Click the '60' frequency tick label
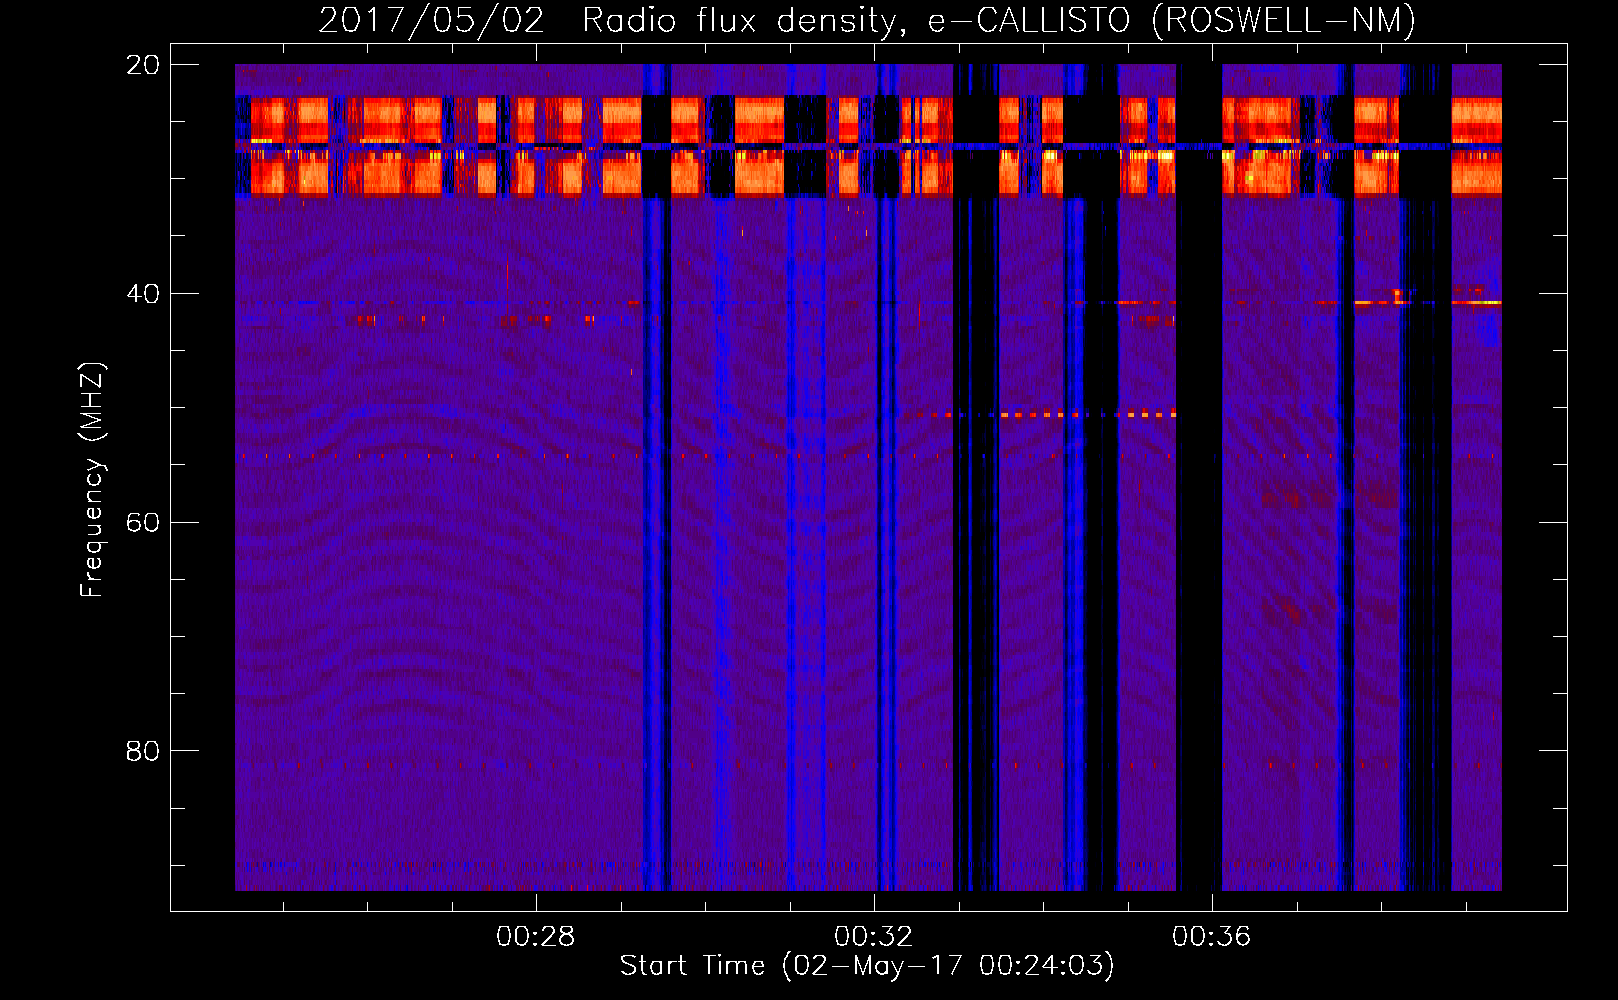The image size is (1618, 1000). 142,523
